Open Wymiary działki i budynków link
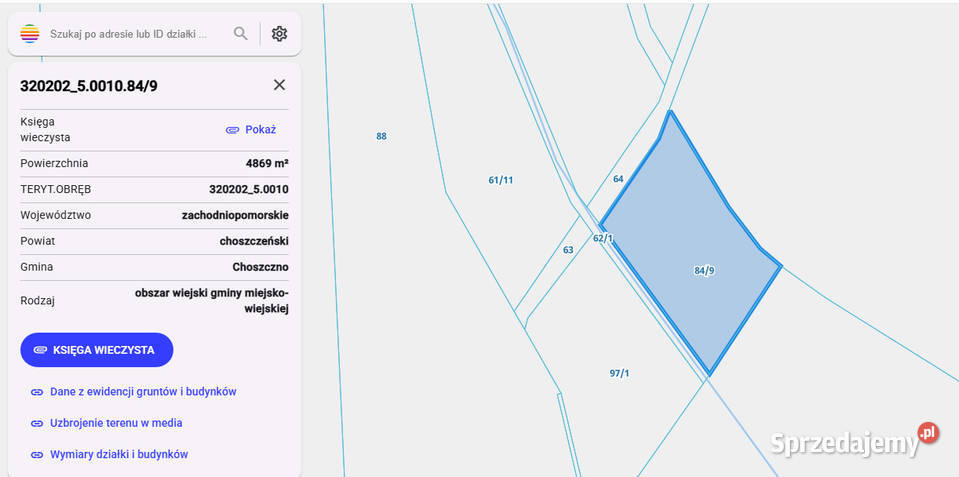 [x=119, y=454]
